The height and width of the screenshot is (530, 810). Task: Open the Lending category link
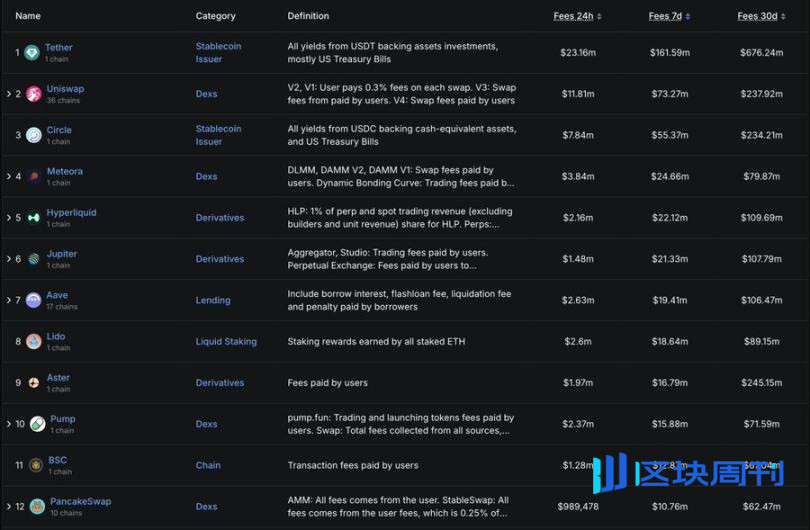click(213, 300)
